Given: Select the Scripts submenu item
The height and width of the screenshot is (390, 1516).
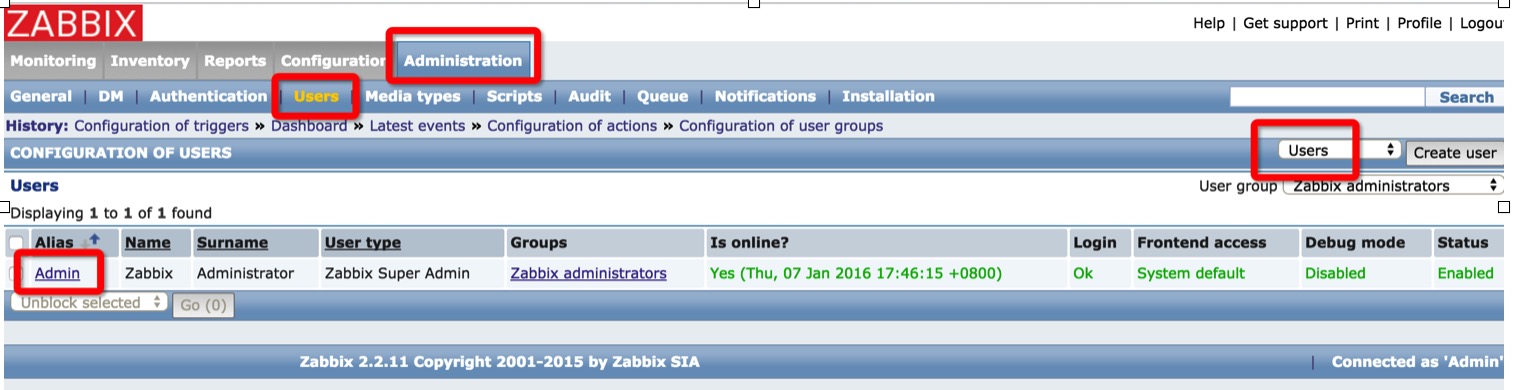Looking at the screenshot, I should click(x=514, y=97).
